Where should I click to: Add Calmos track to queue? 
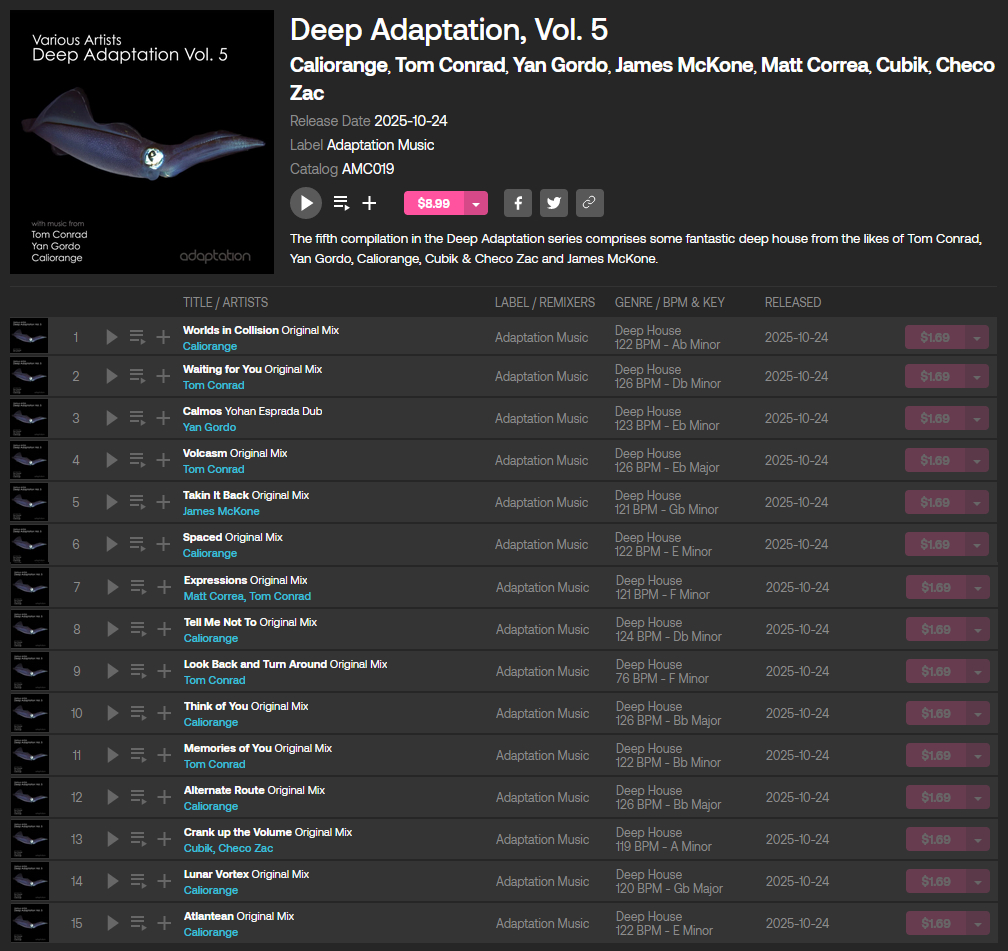coord(137,418)
